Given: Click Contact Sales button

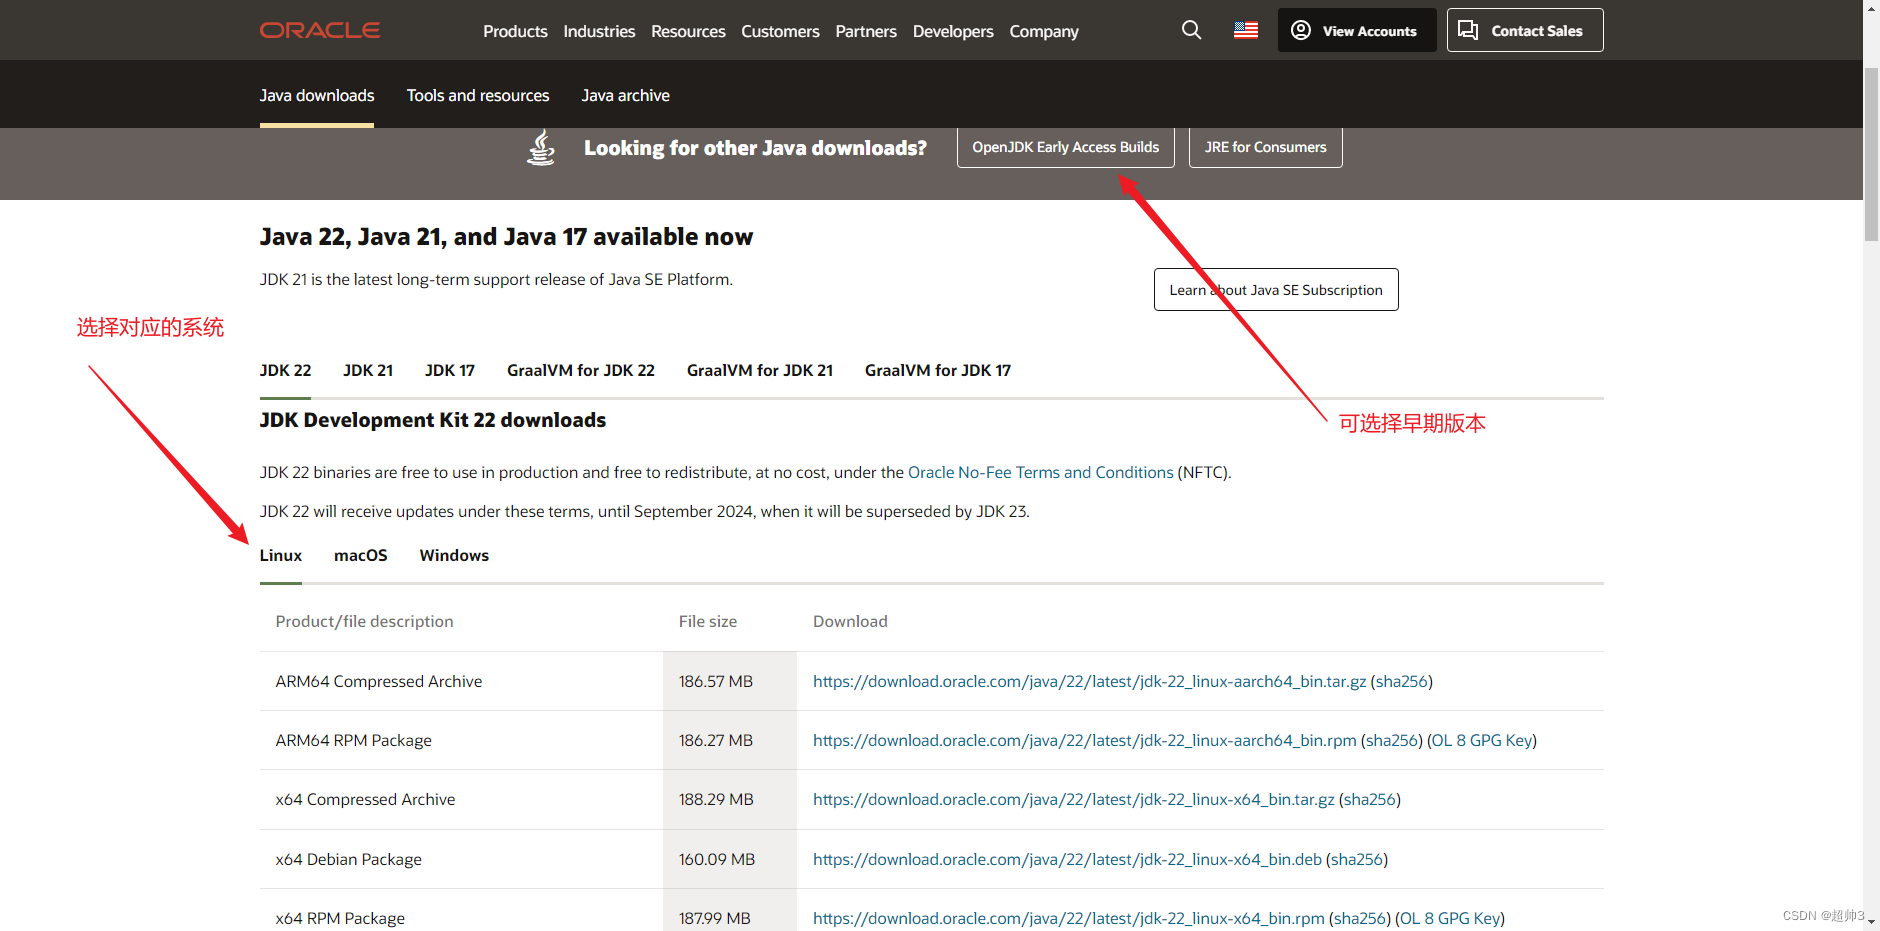Looking at the screenshot, I should pyautogui.click(x=1525, y=30).
